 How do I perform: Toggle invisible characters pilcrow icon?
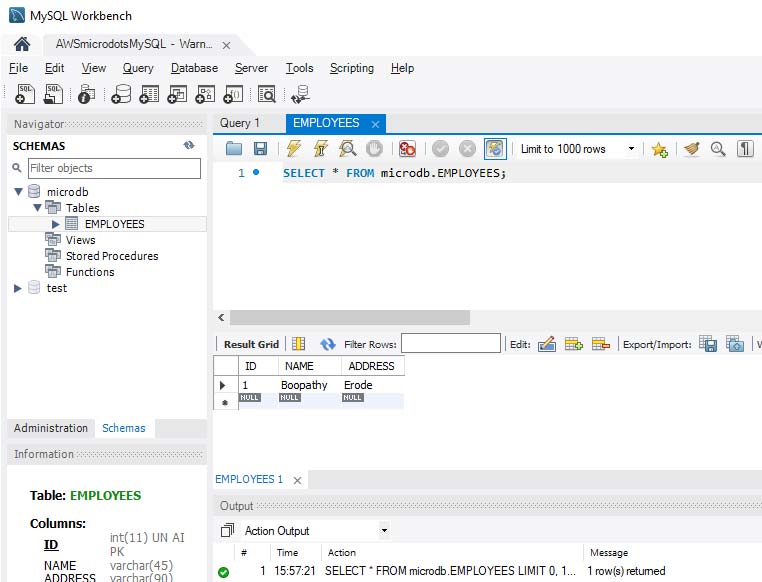coord(745,149)
